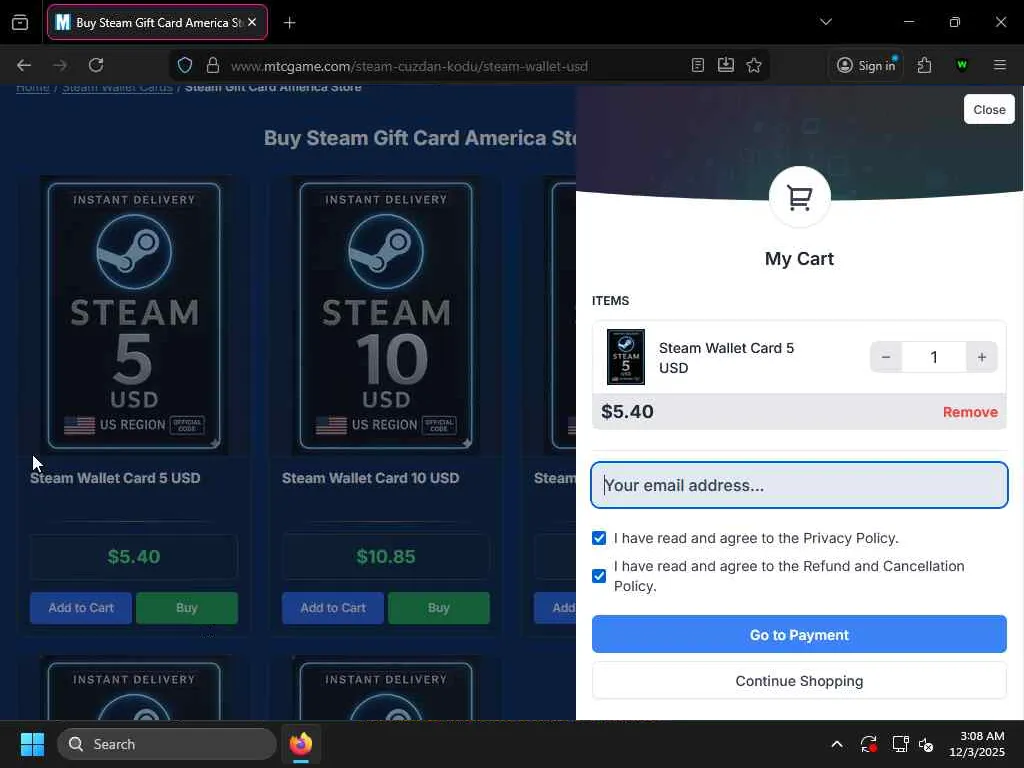Image resolution: width=1024 pixels, height=768 pixels.
Task: Open the Firefox application menu
Action: (1000, 65)
